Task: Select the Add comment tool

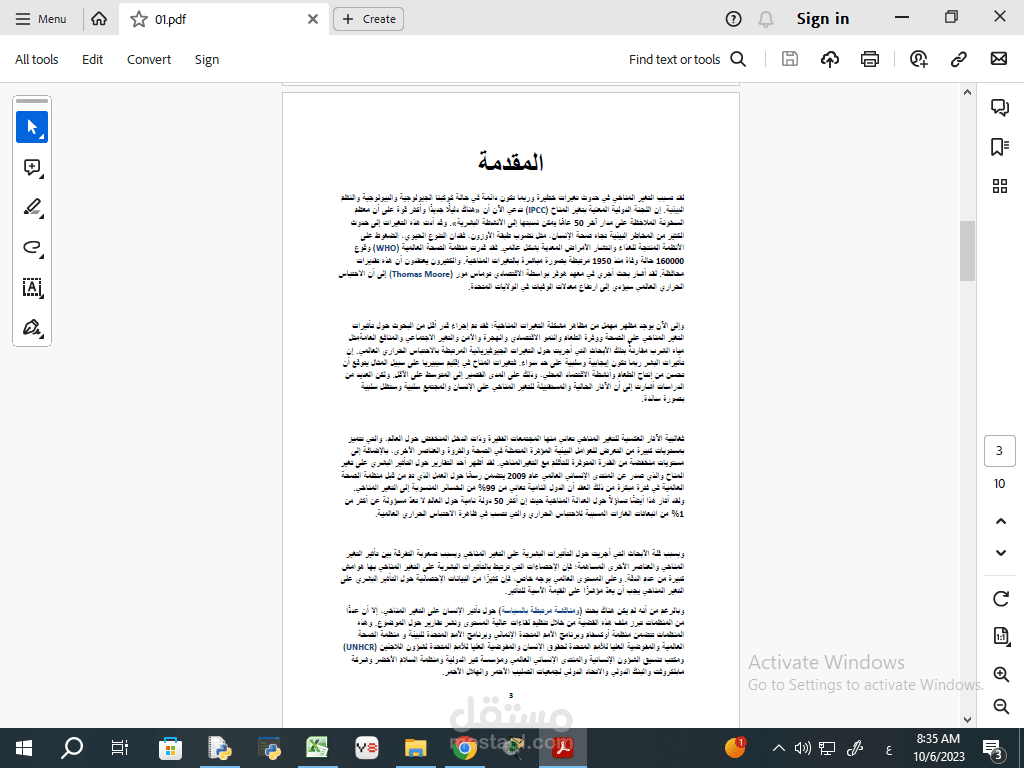Action: [32, 167]
